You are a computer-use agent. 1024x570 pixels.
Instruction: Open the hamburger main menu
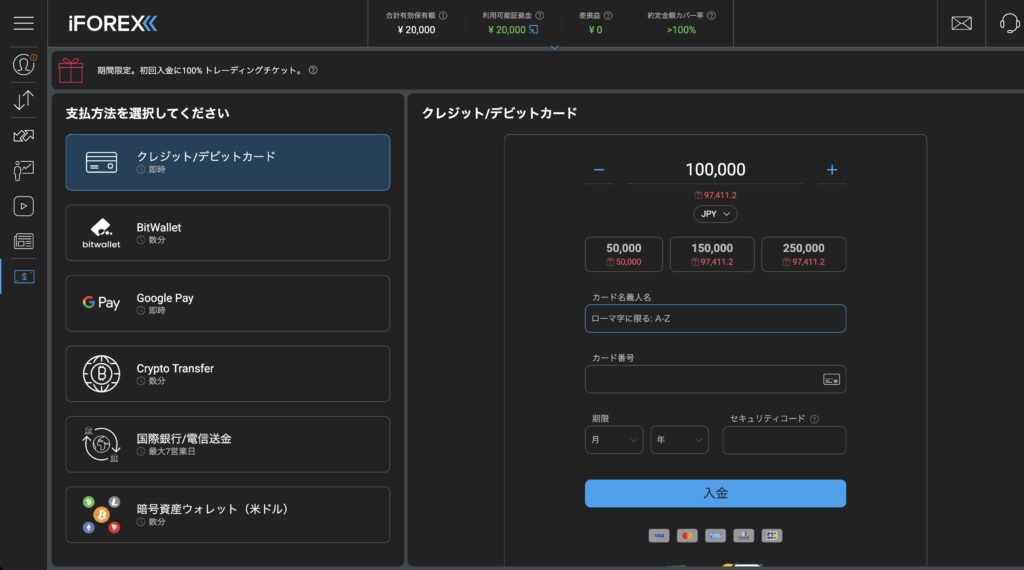click(24, 24)
